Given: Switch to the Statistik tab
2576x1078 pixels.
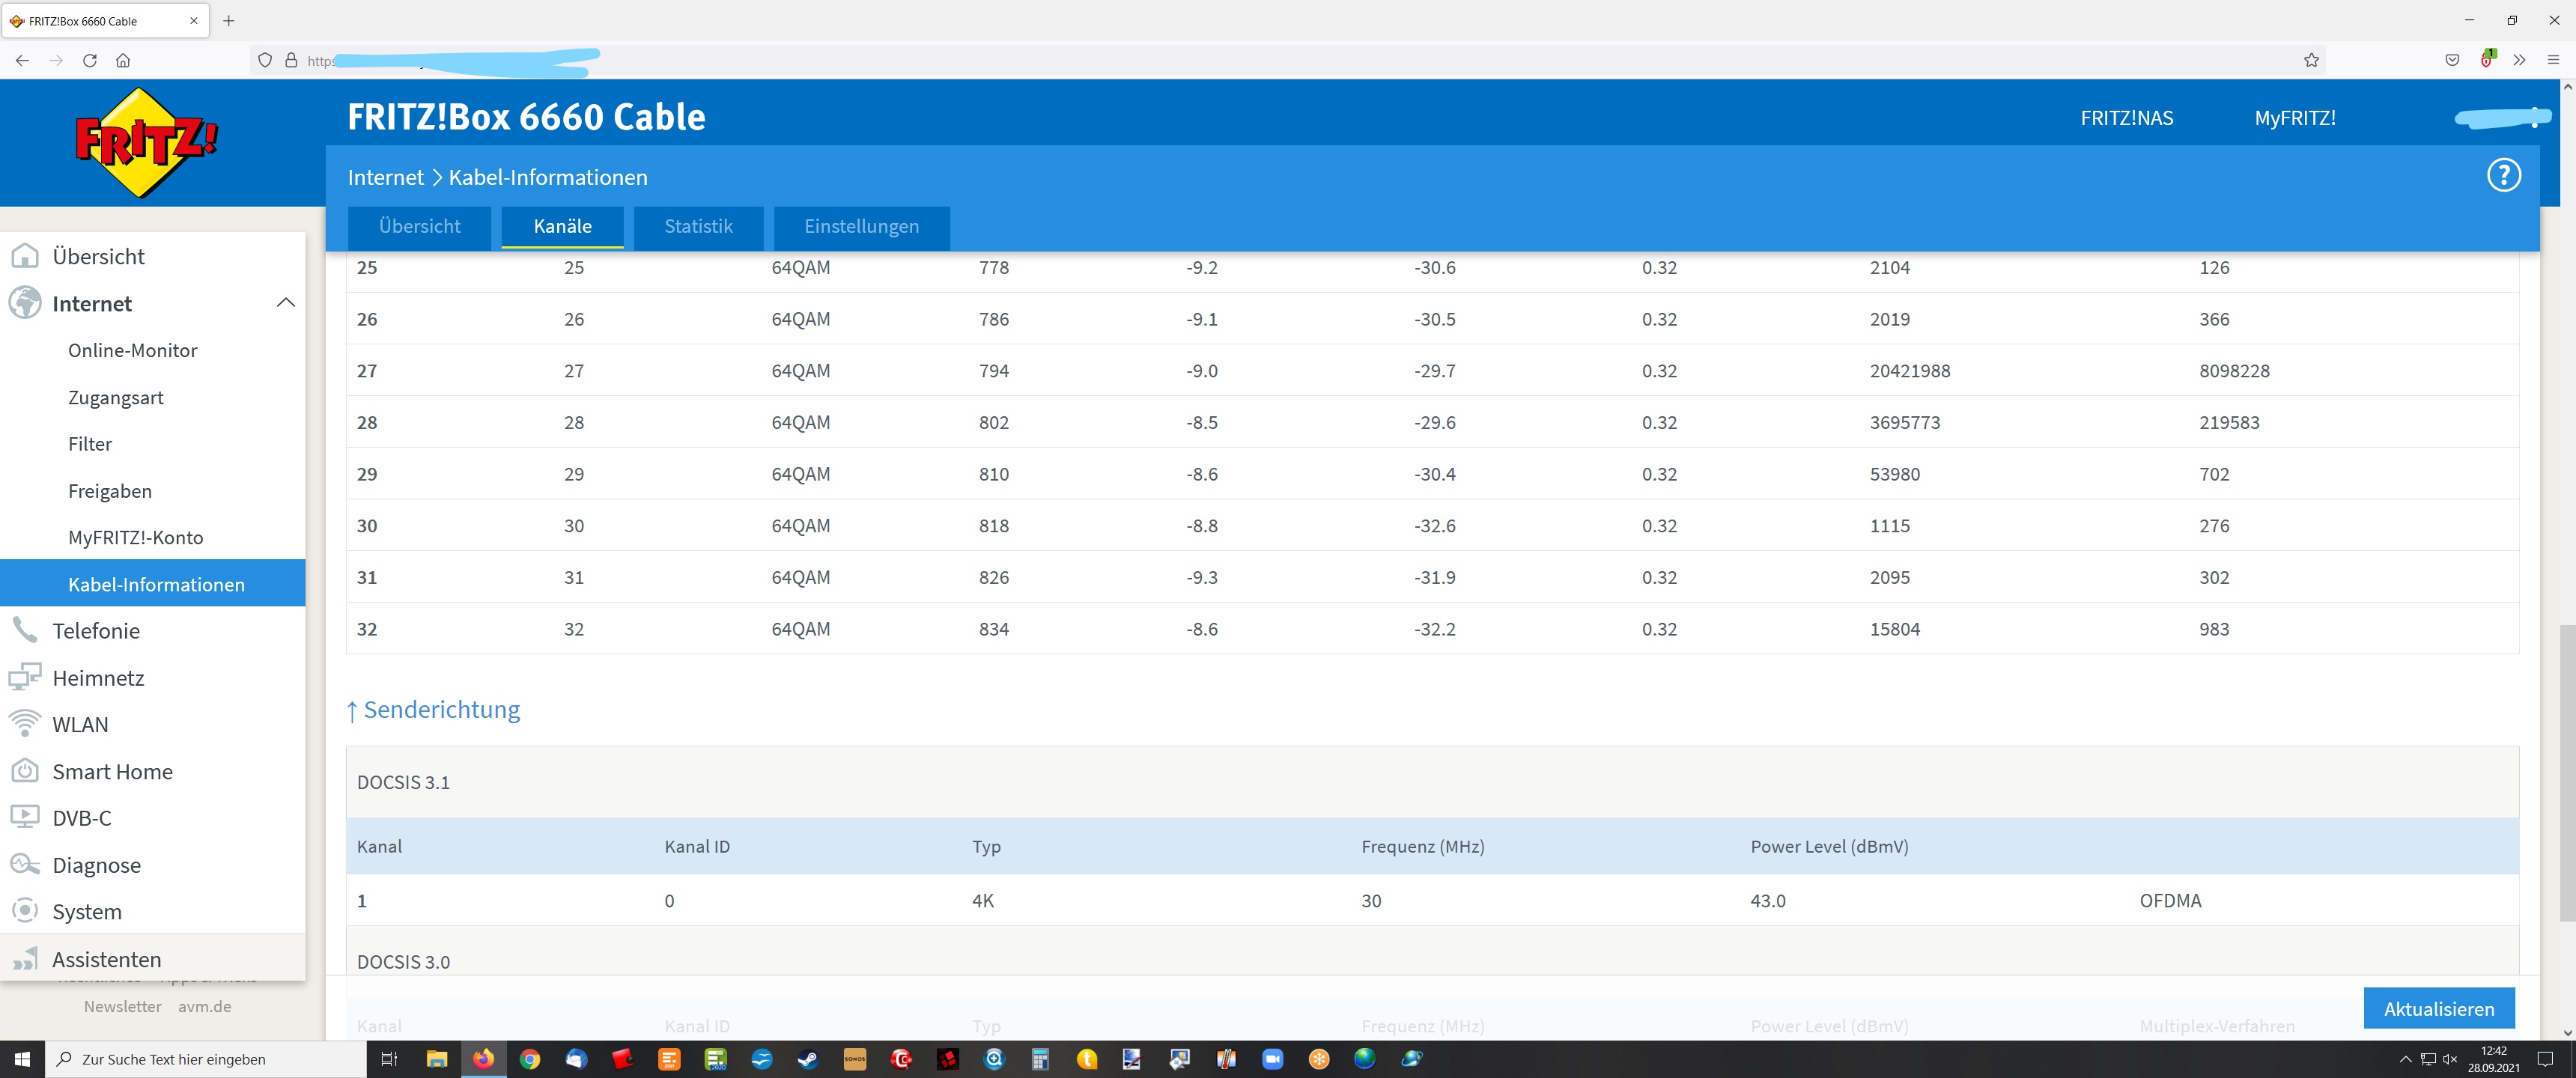Looking at the screenshot, I should pos(698,227).
